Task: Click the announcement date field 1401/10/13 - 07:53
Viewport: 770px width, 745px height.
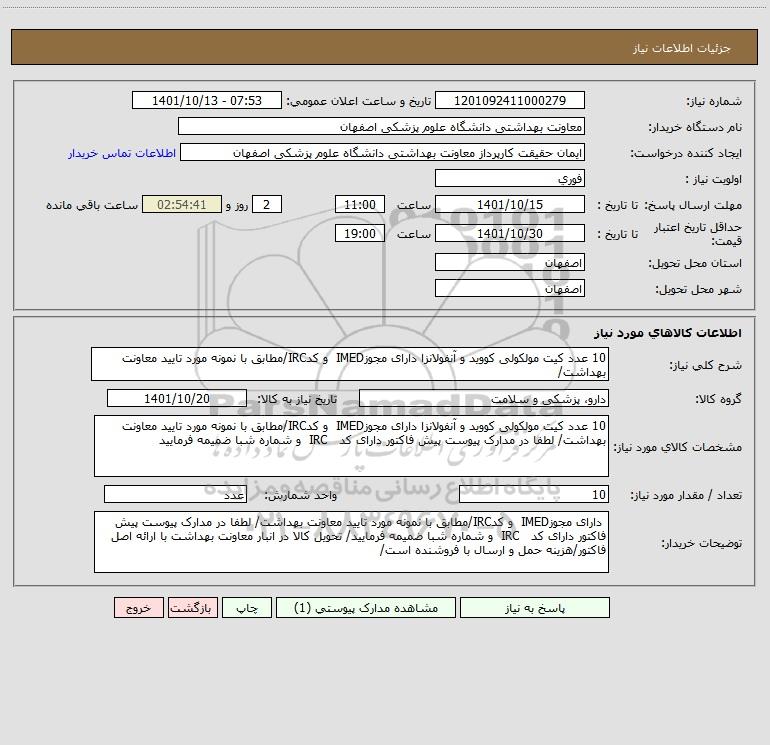Action: tap(207, 100)
